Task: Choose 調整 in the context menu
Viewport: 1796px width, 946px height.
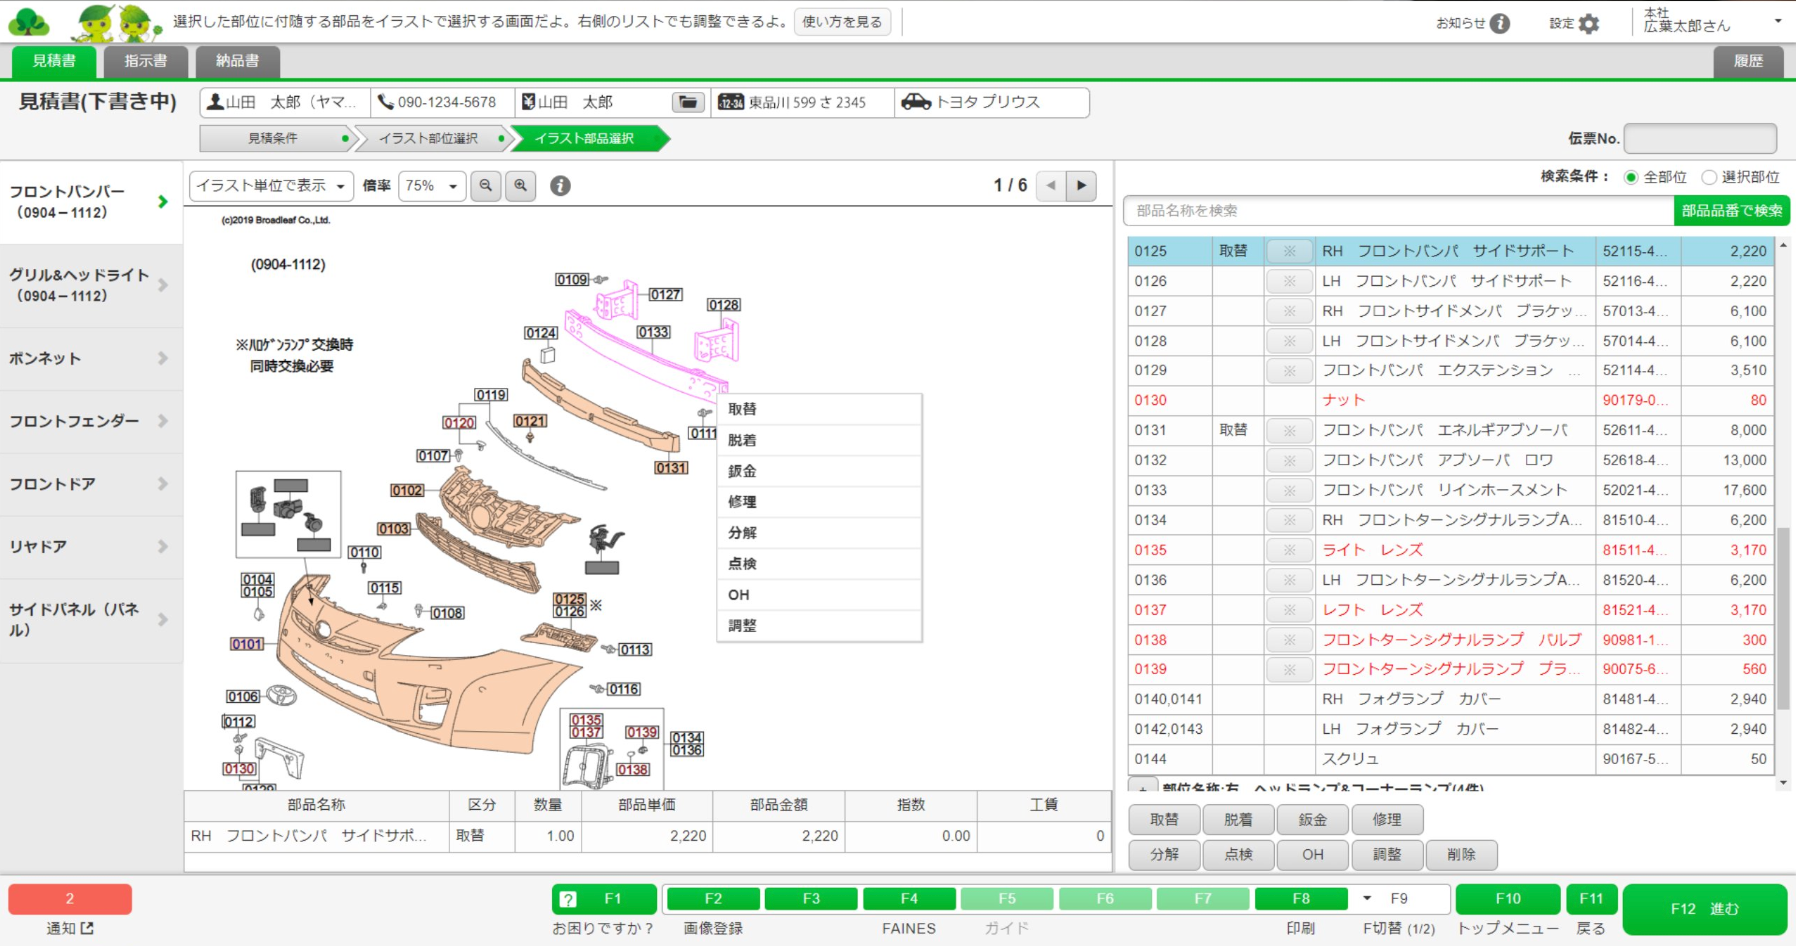Action: pyautogui.click(x=819, y=626)
